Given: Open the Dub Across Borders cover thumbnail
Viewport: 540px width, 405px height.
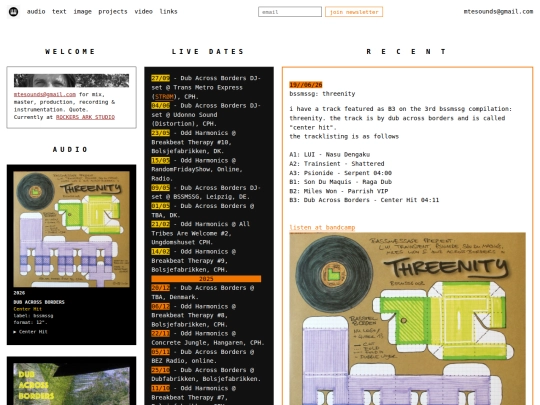Looking at the screenshot, I should pyautogui.click(x=71, y=384).
